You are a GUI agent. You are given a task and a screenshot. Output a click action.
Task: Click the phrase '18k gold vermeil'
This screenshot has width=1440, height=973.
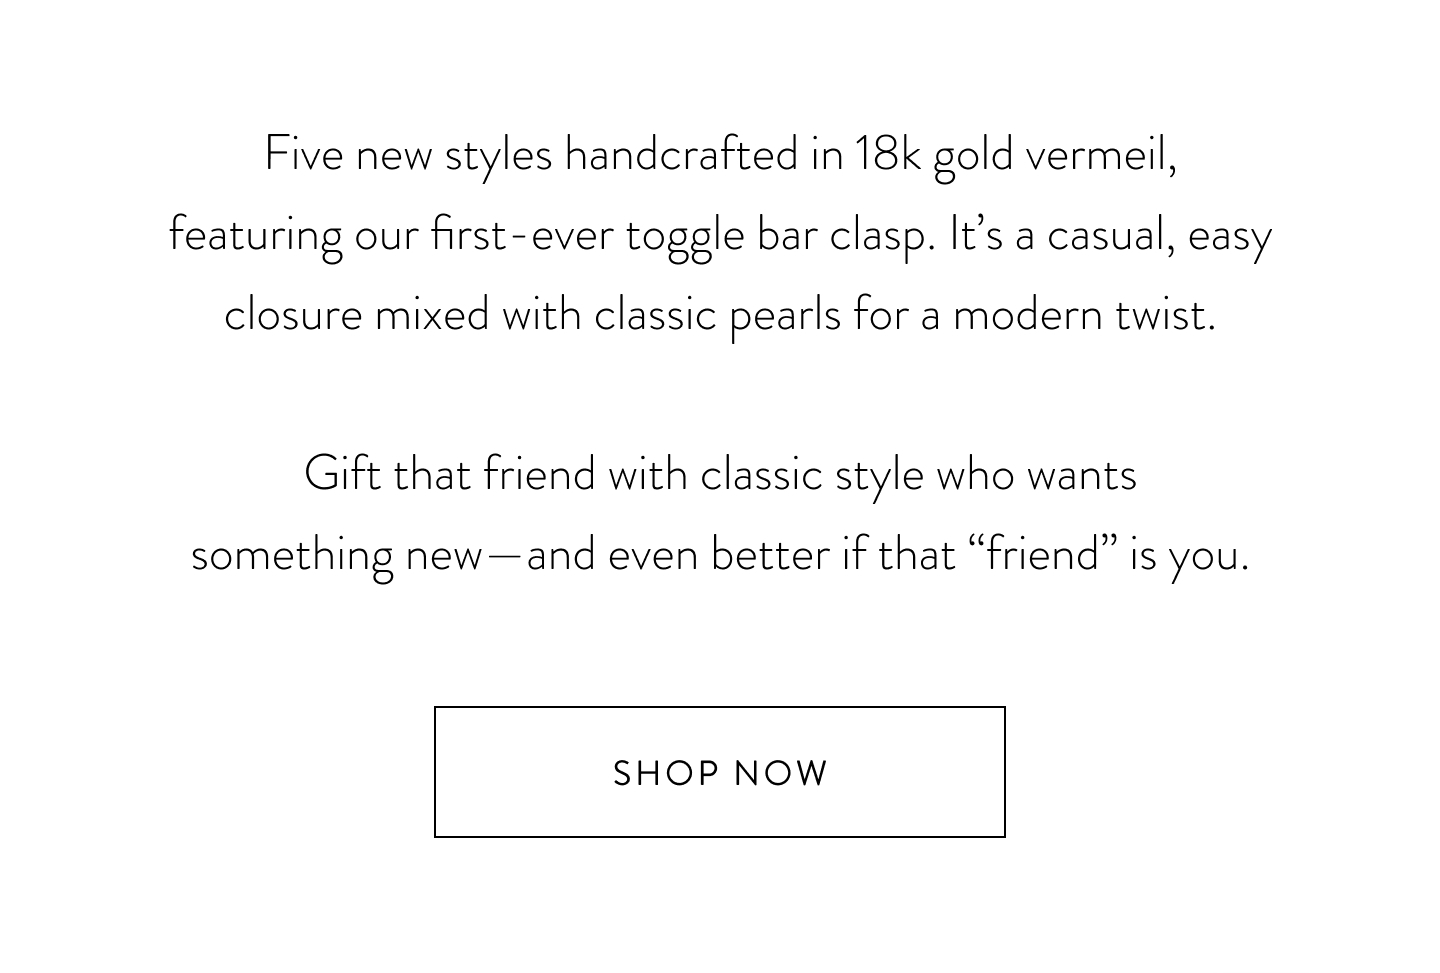1015,156
